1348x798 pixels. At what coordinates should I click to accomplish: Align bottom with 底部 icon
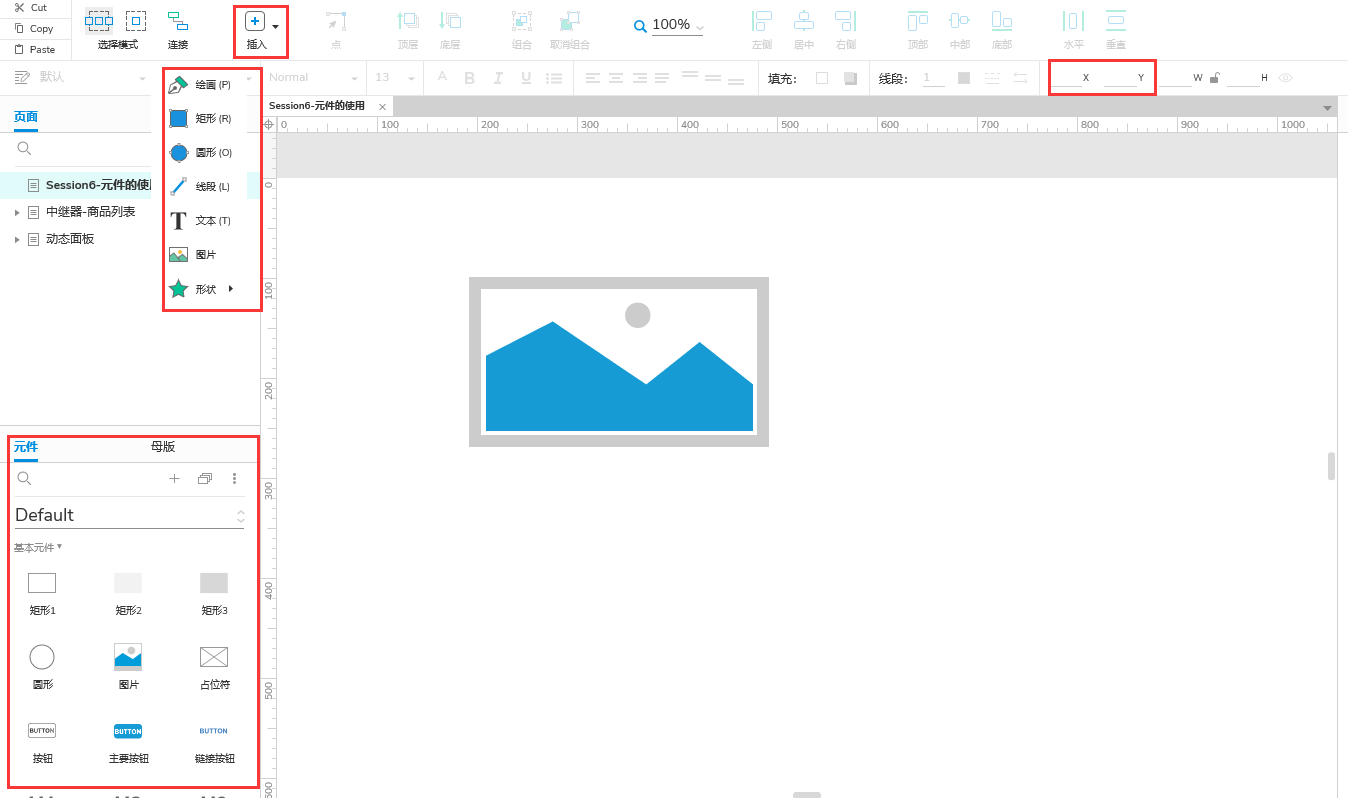[1002, 21]
